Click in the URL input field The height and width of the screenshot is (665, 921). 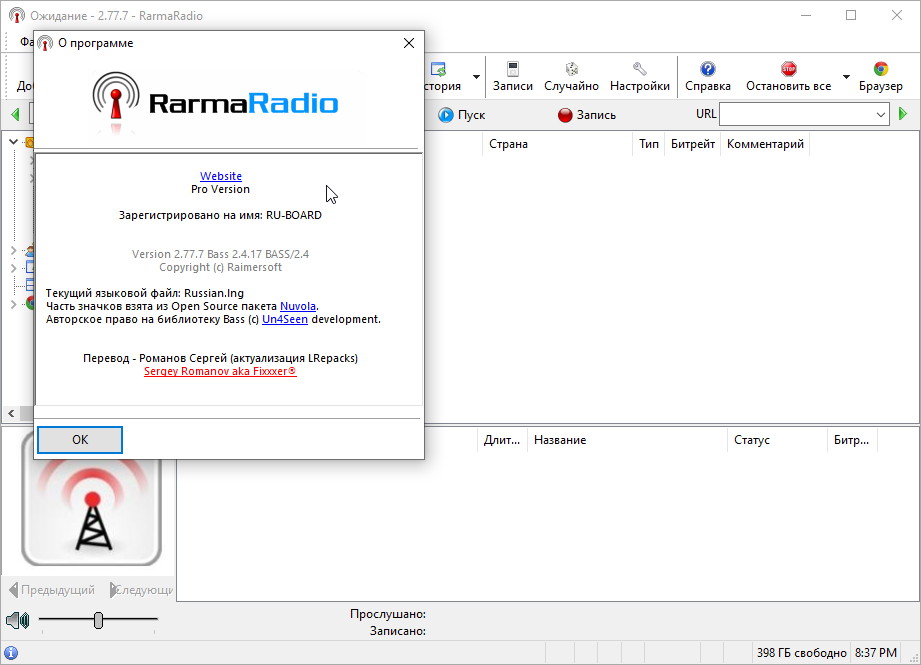click(x=797, y=115)
